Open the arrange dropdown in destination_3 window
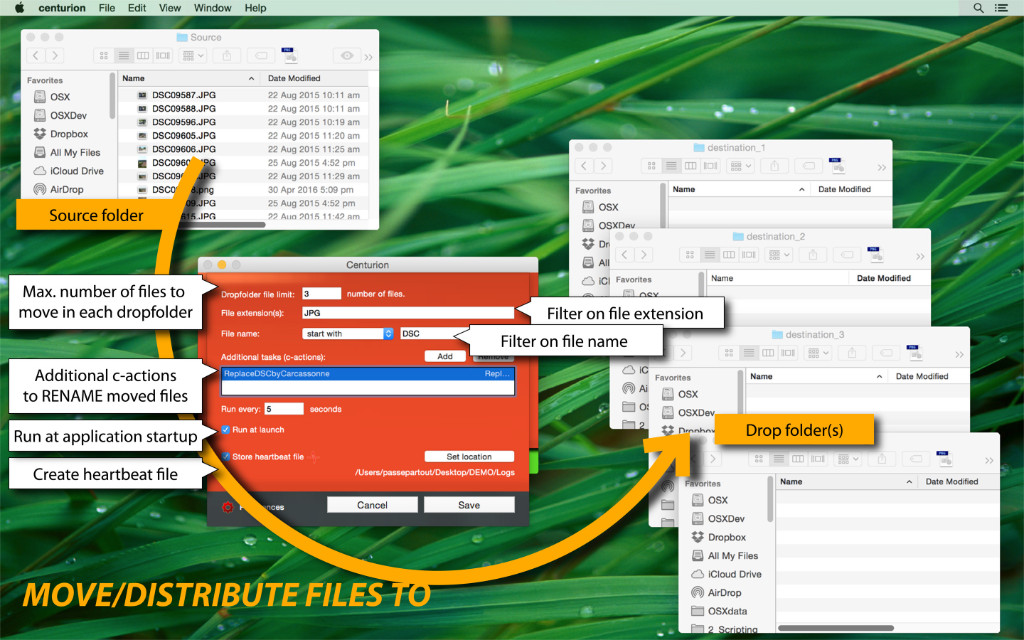 point(818,353)
